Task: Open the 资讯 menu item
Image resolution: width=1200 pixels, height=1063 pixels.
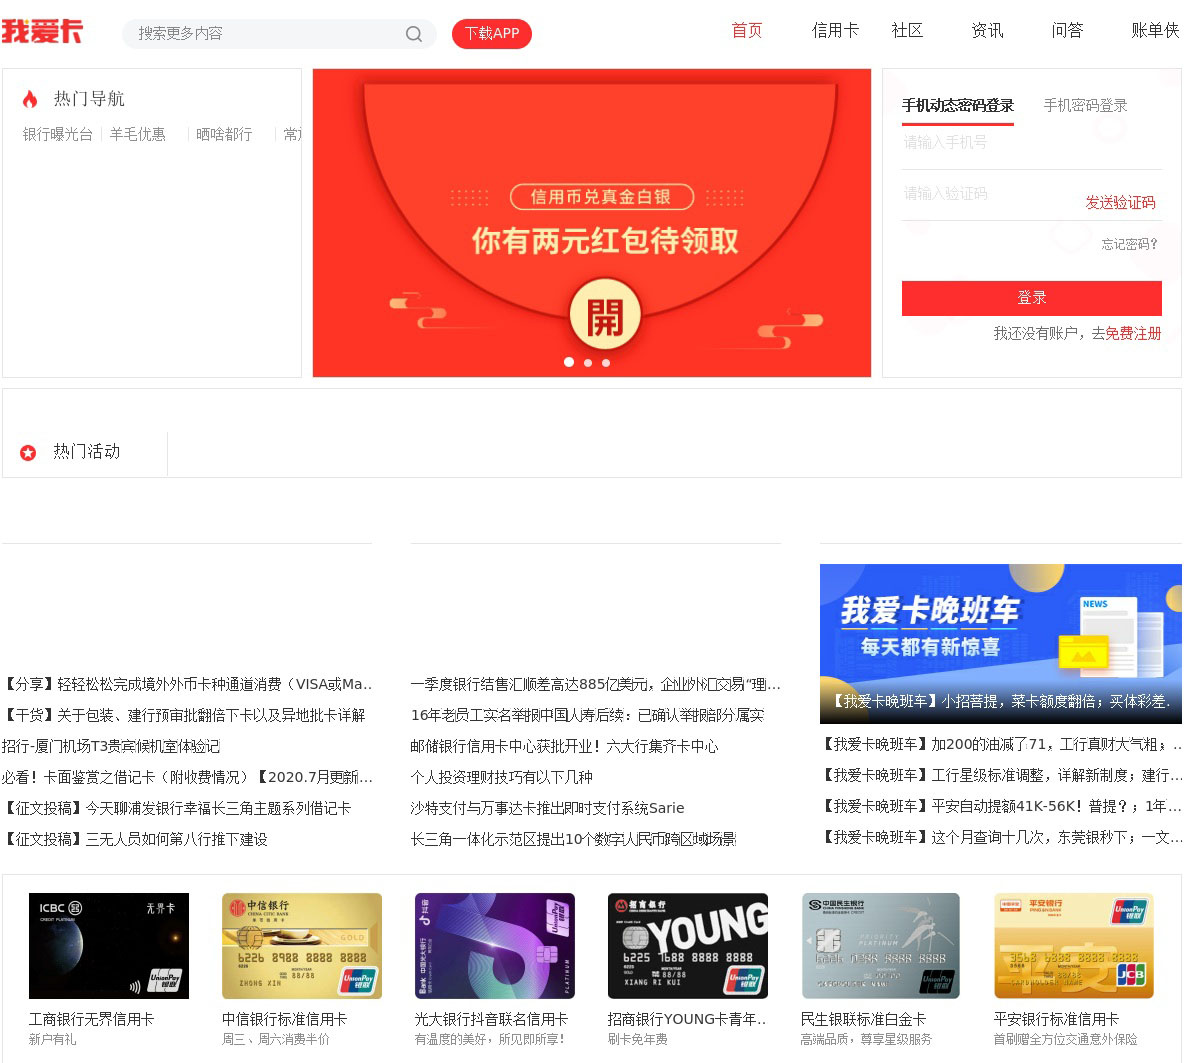Action: click(987, 31)
